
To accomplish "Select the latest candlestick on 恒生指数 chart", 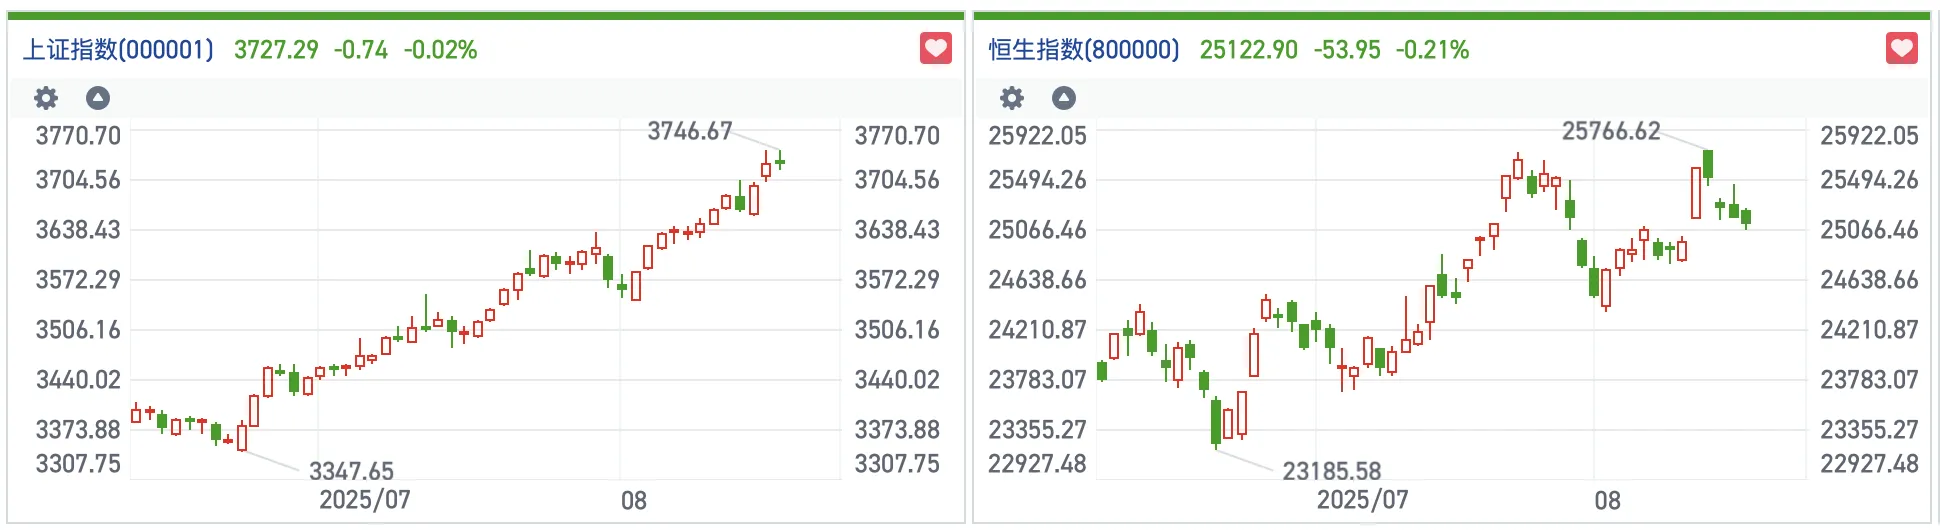I will pos(1746,217).
